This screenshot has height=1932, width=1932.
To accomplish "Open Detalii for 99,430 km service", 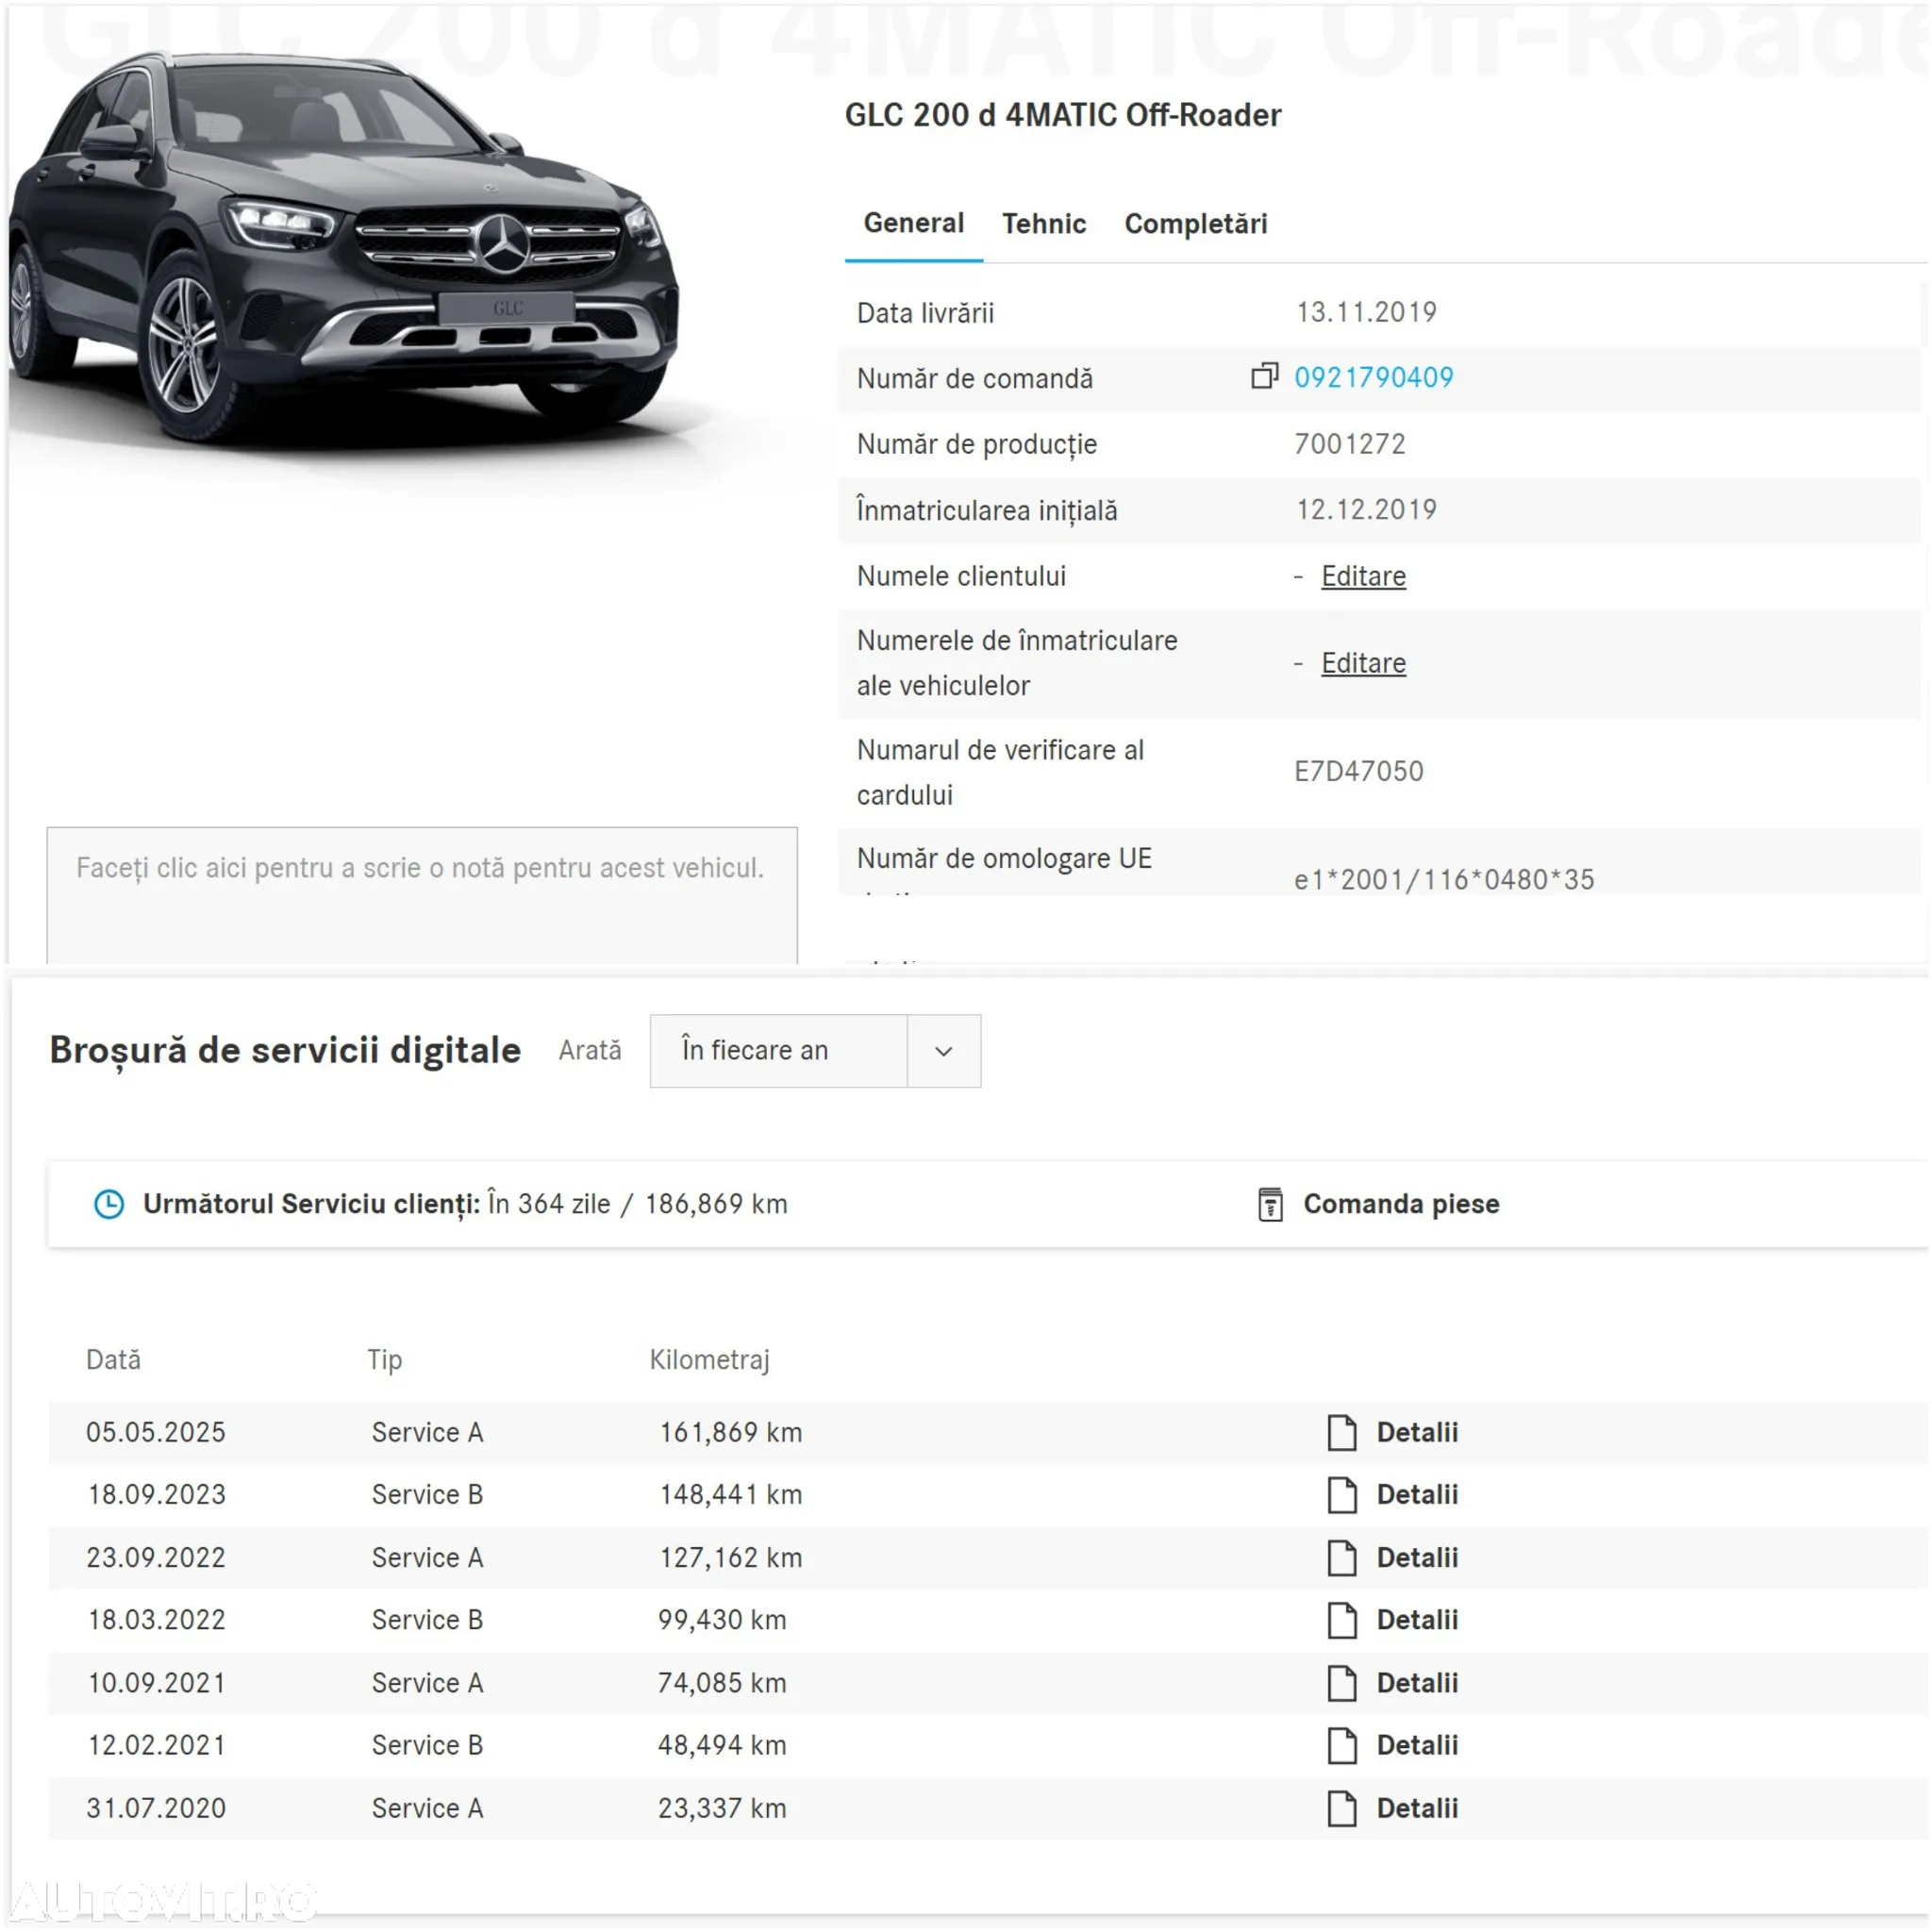I will 1417,1620.
